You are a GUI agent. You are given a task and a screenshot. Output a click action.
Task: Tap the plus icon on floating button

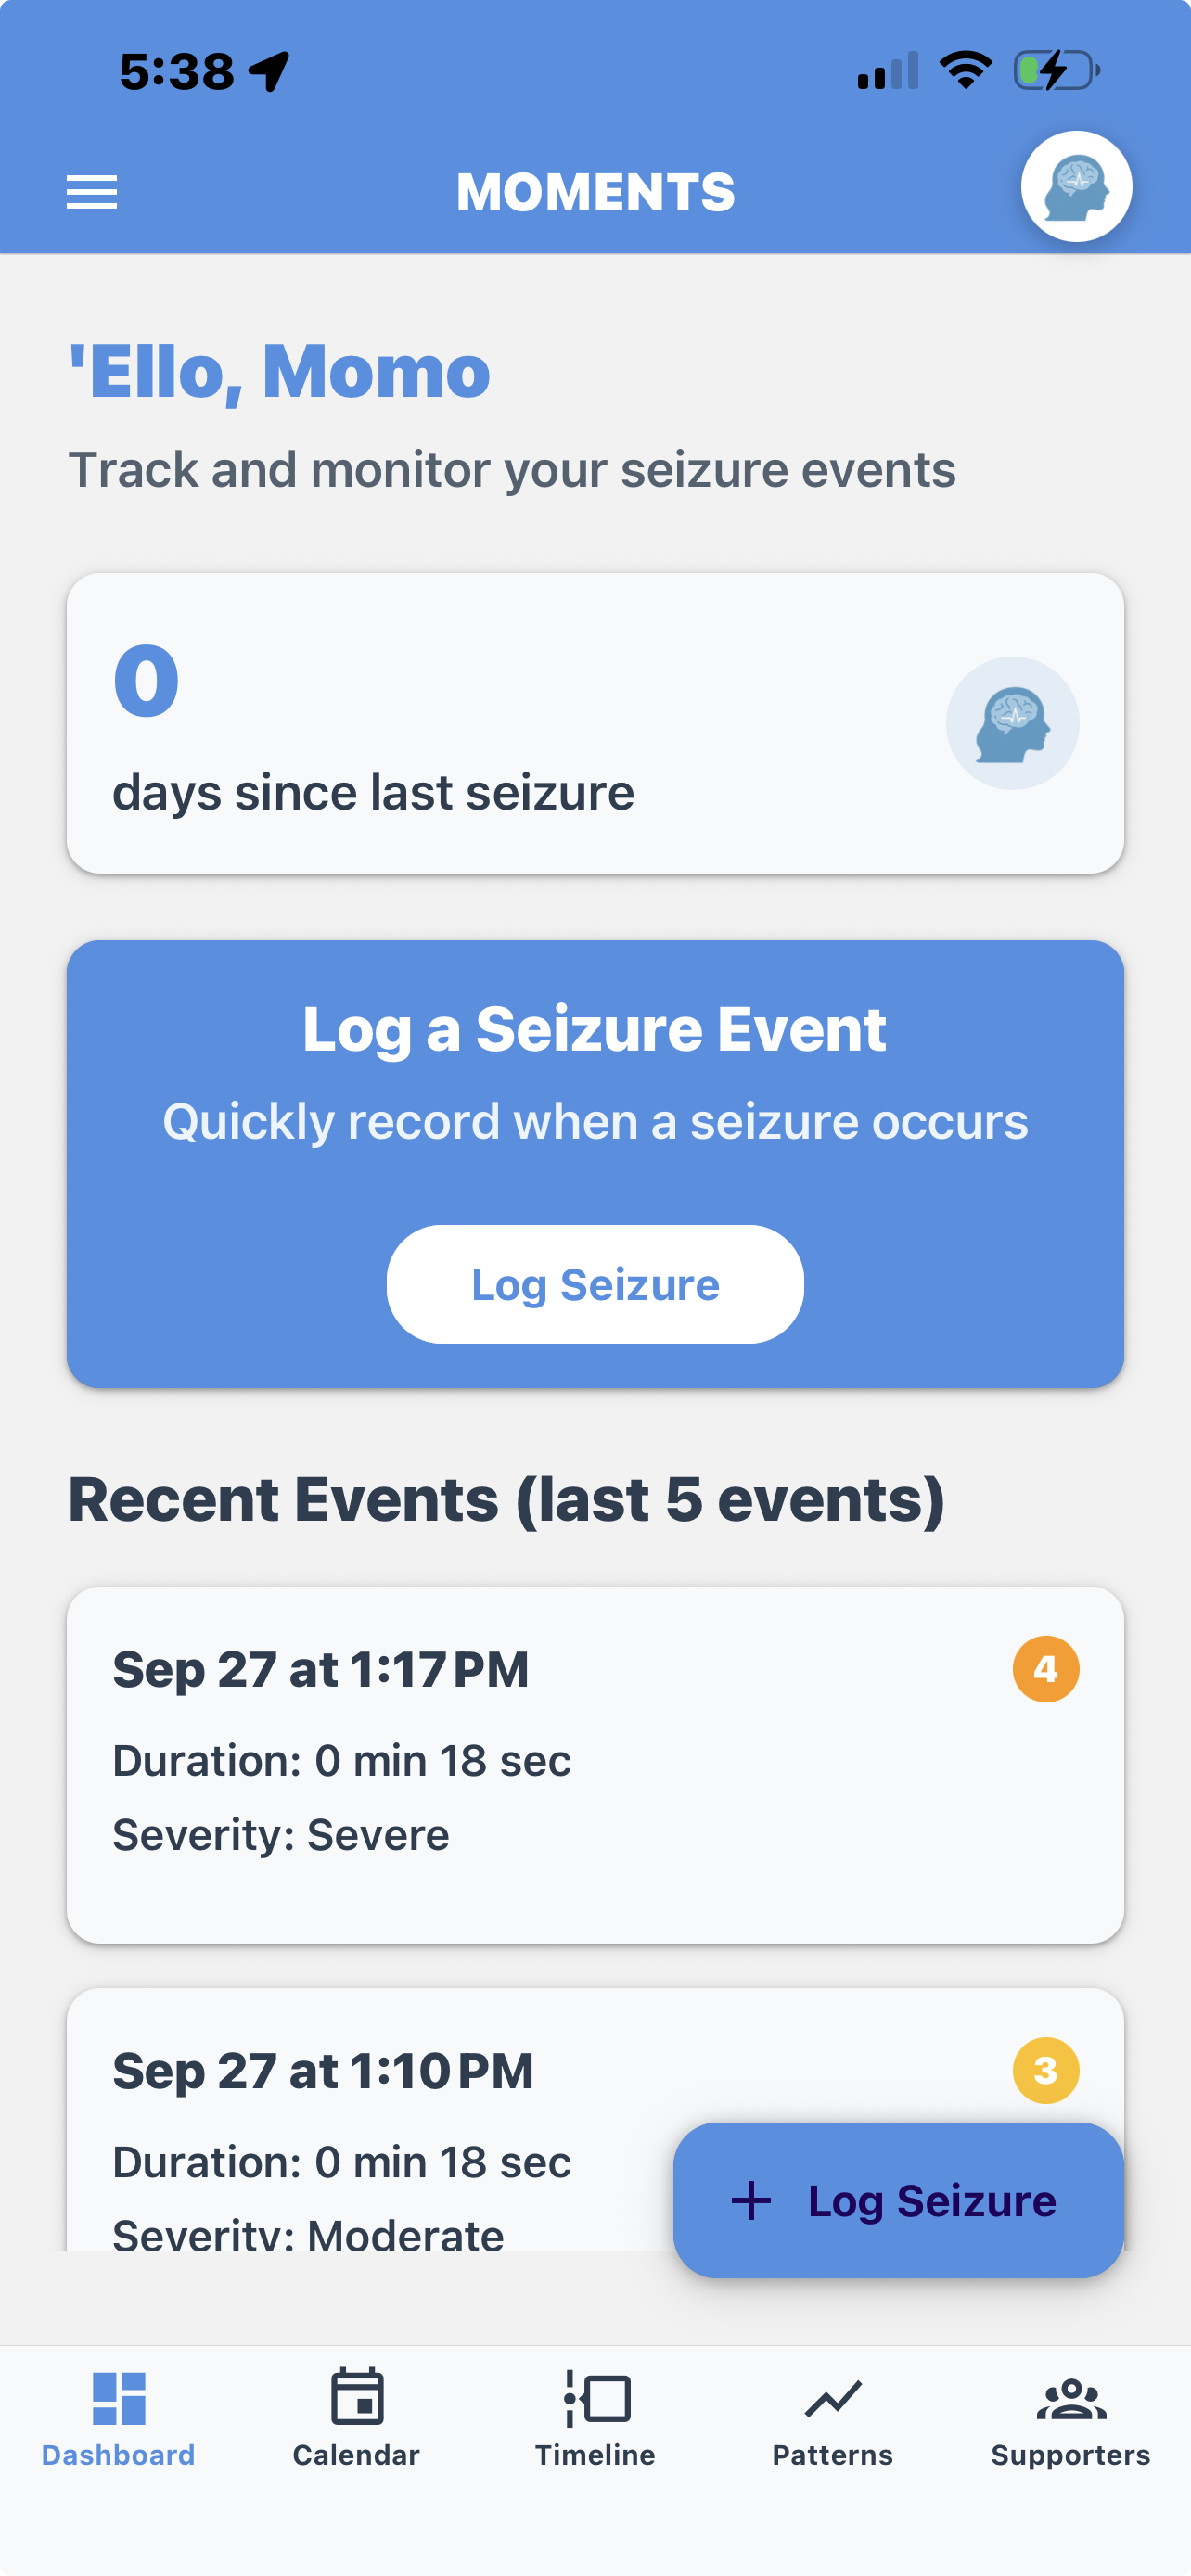(x=751, y=2200)
